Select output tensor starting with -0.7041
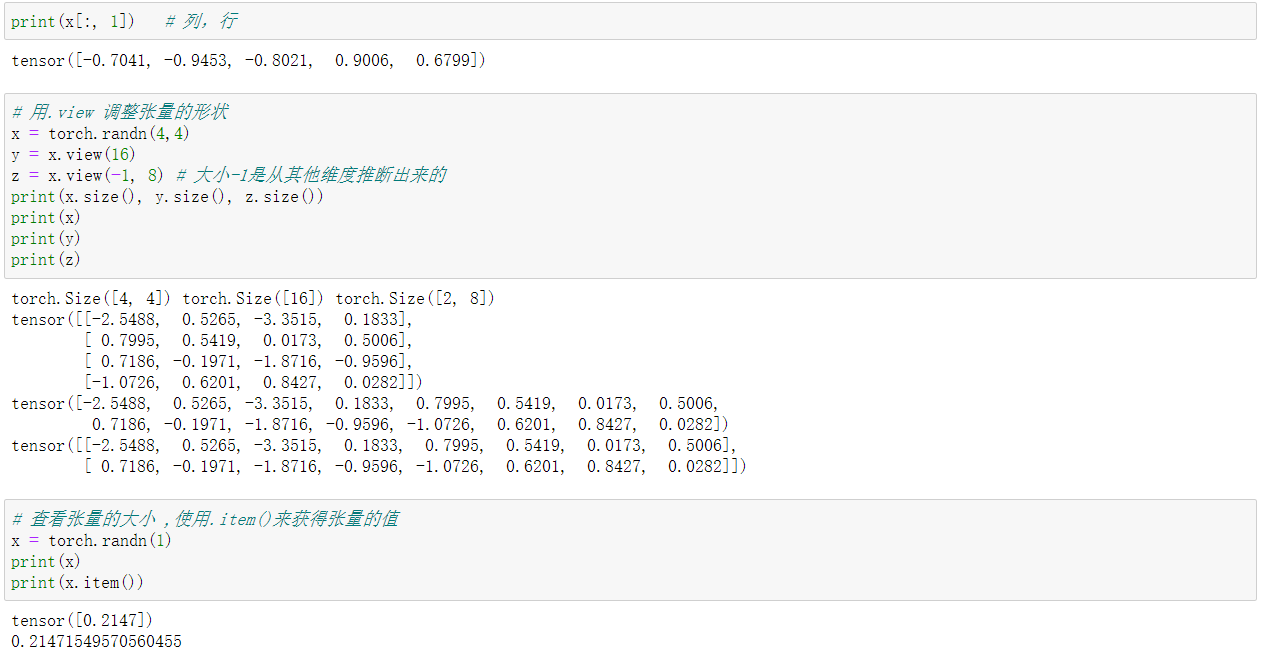The width and height of the screenshot is (1263, 652). tap(249, 61)
